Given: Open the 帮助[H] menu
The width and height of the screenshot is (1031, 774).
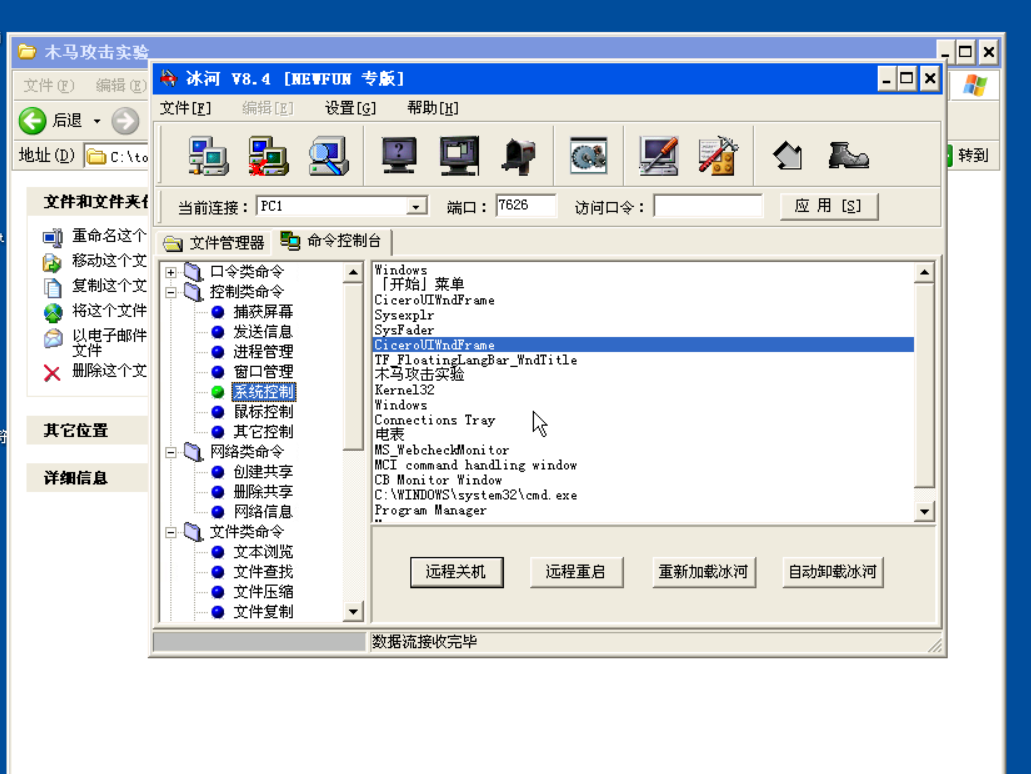Looking at the screenshot, I should click(x=433, y=108).
